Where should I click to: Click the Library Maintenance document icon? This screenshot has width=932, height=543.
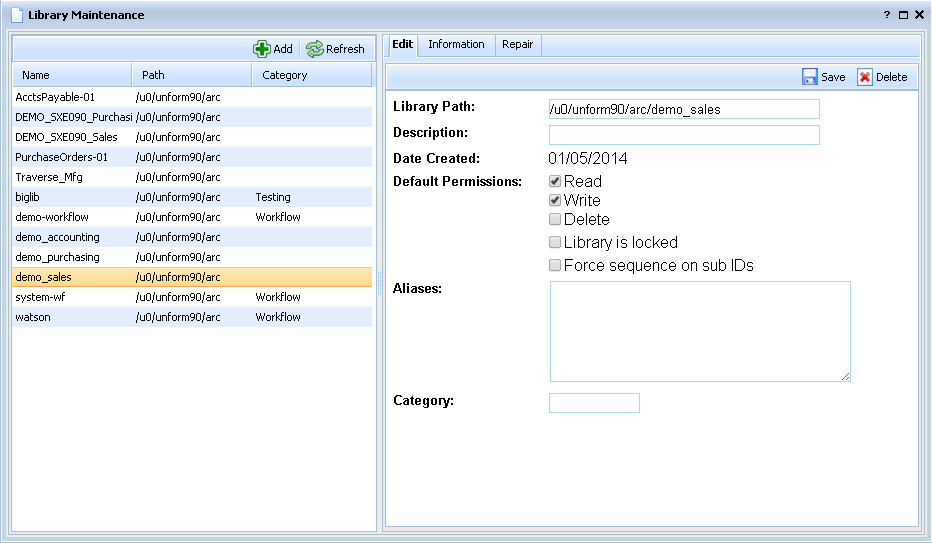(17, 15)
